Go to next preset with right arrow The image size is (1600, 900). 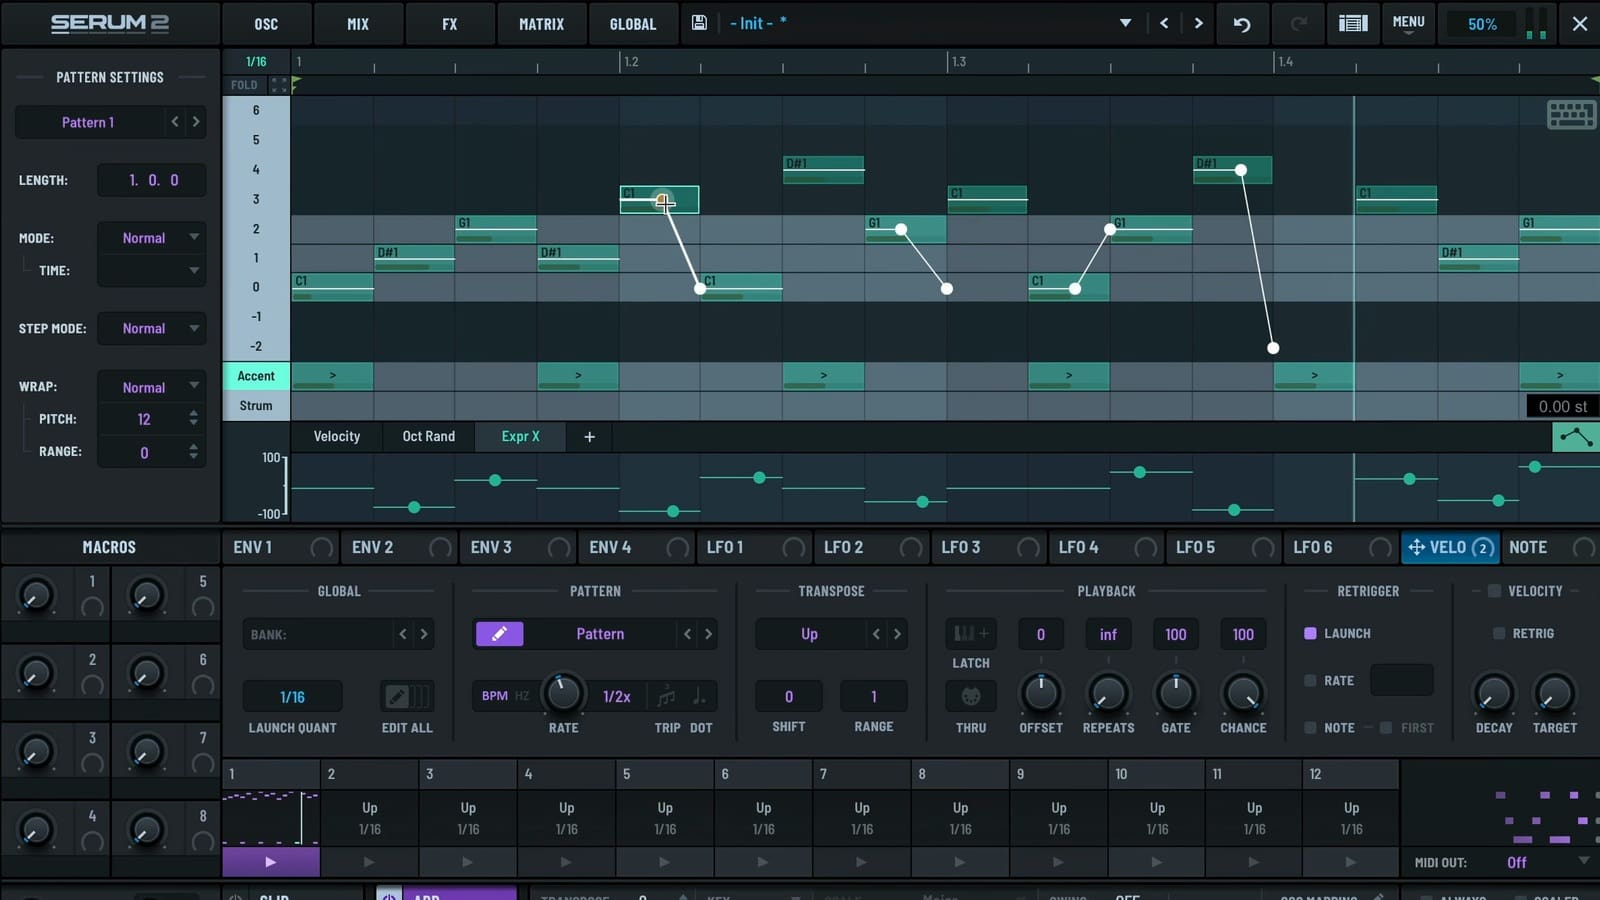tap(1198, 23)
